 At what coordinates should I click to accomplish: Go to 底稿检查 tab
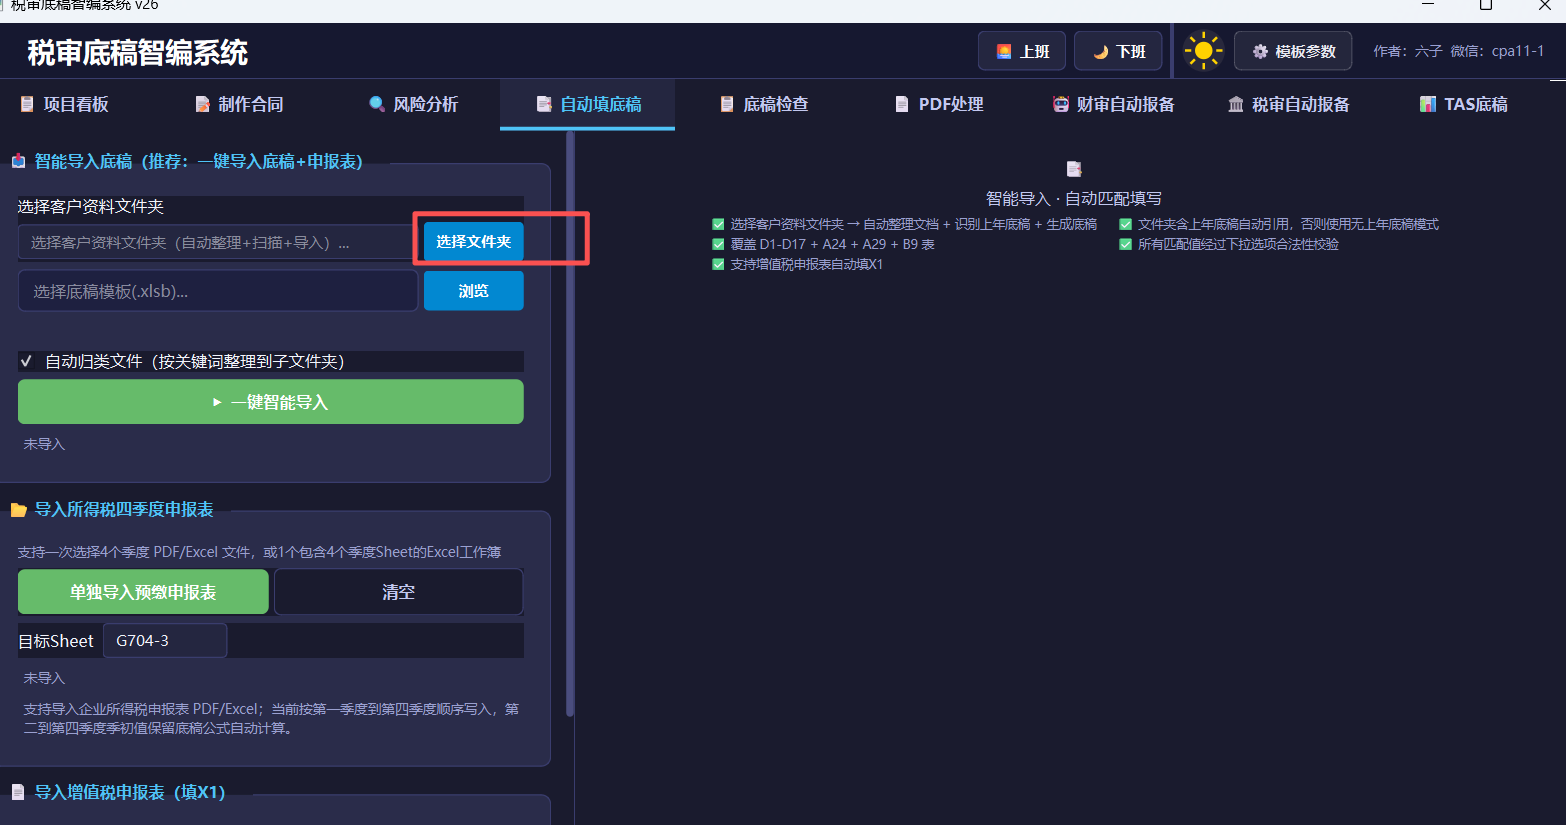(x=765, y=104)
